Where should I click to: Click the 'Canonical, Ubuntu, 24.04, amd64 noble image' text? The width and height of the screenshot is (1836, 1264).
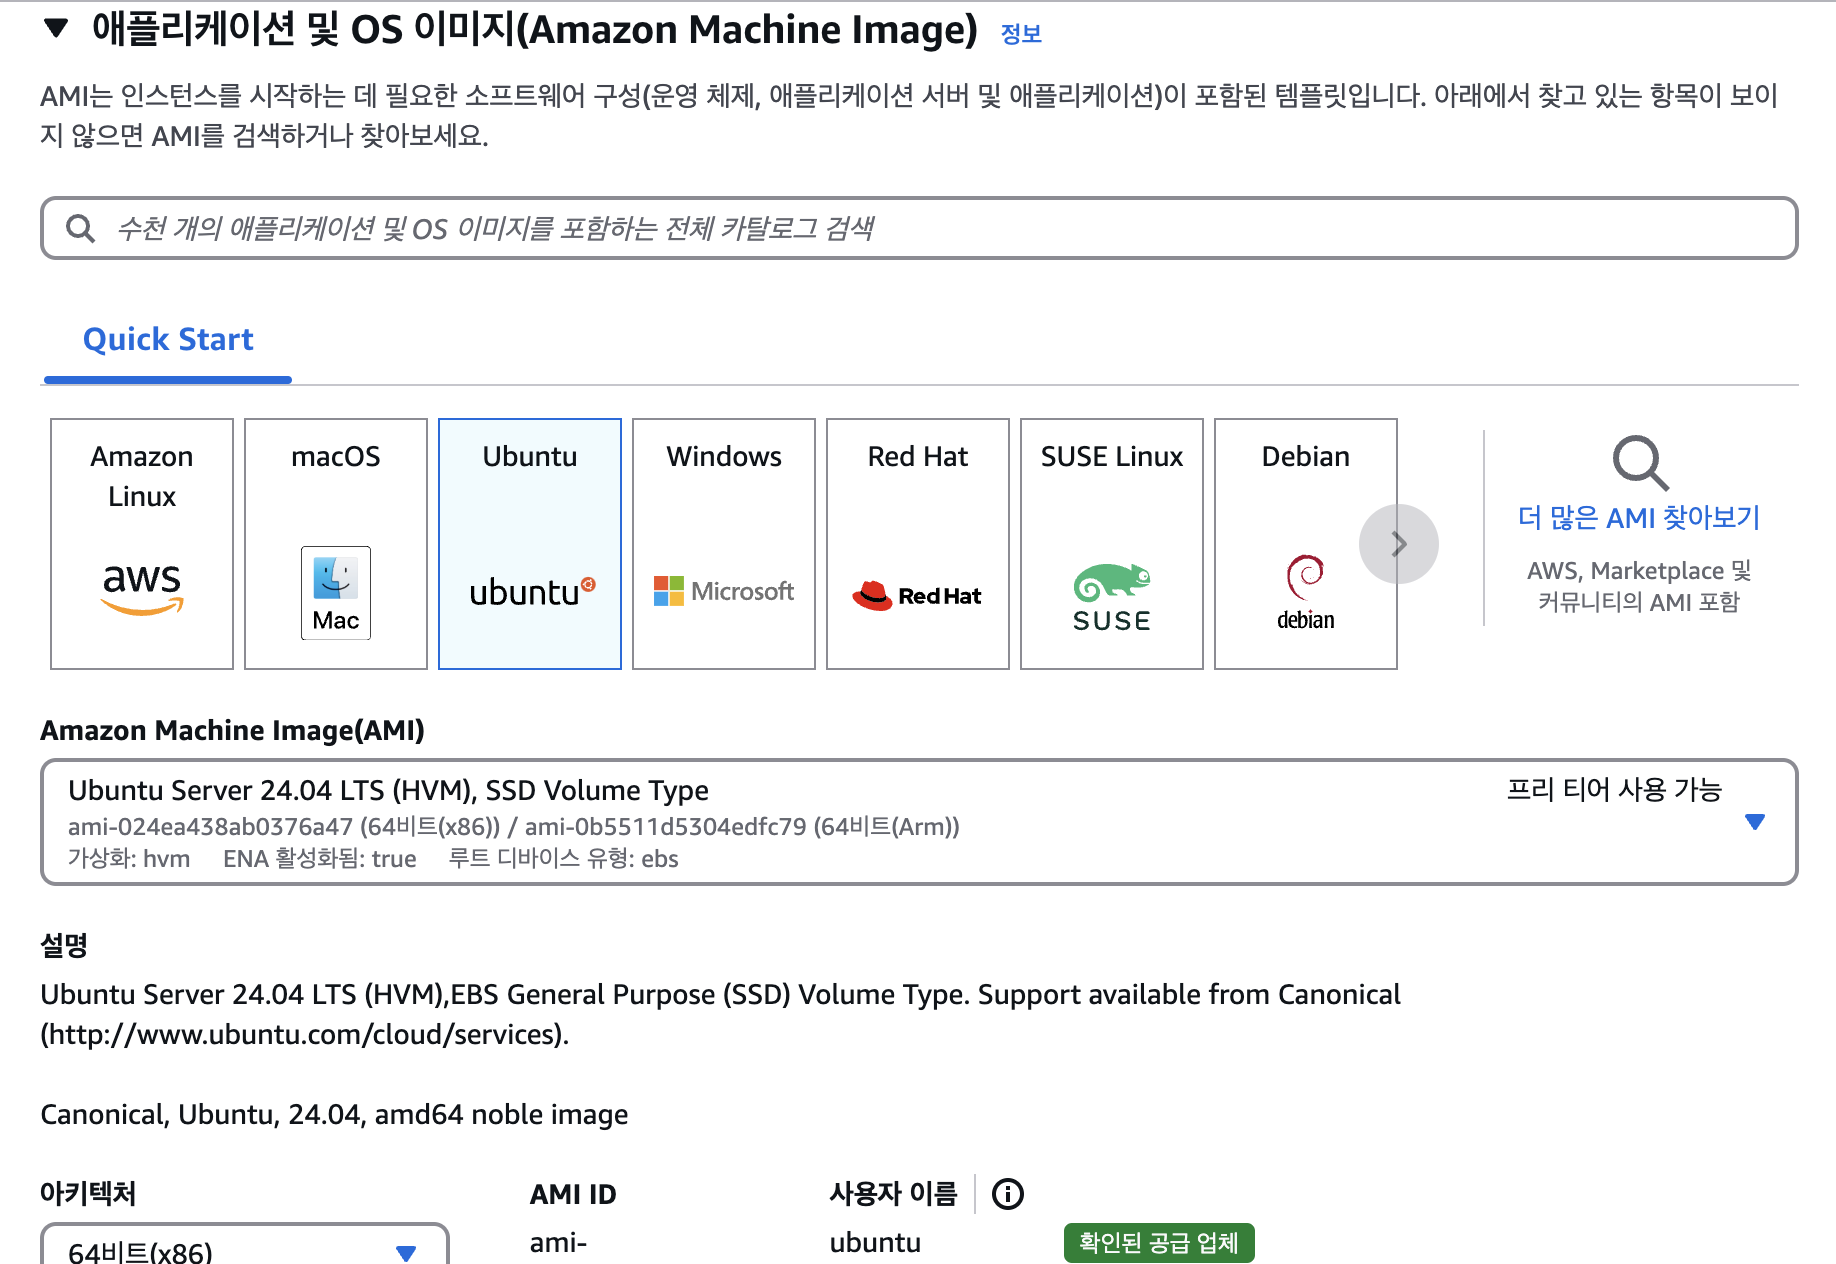334,1115
